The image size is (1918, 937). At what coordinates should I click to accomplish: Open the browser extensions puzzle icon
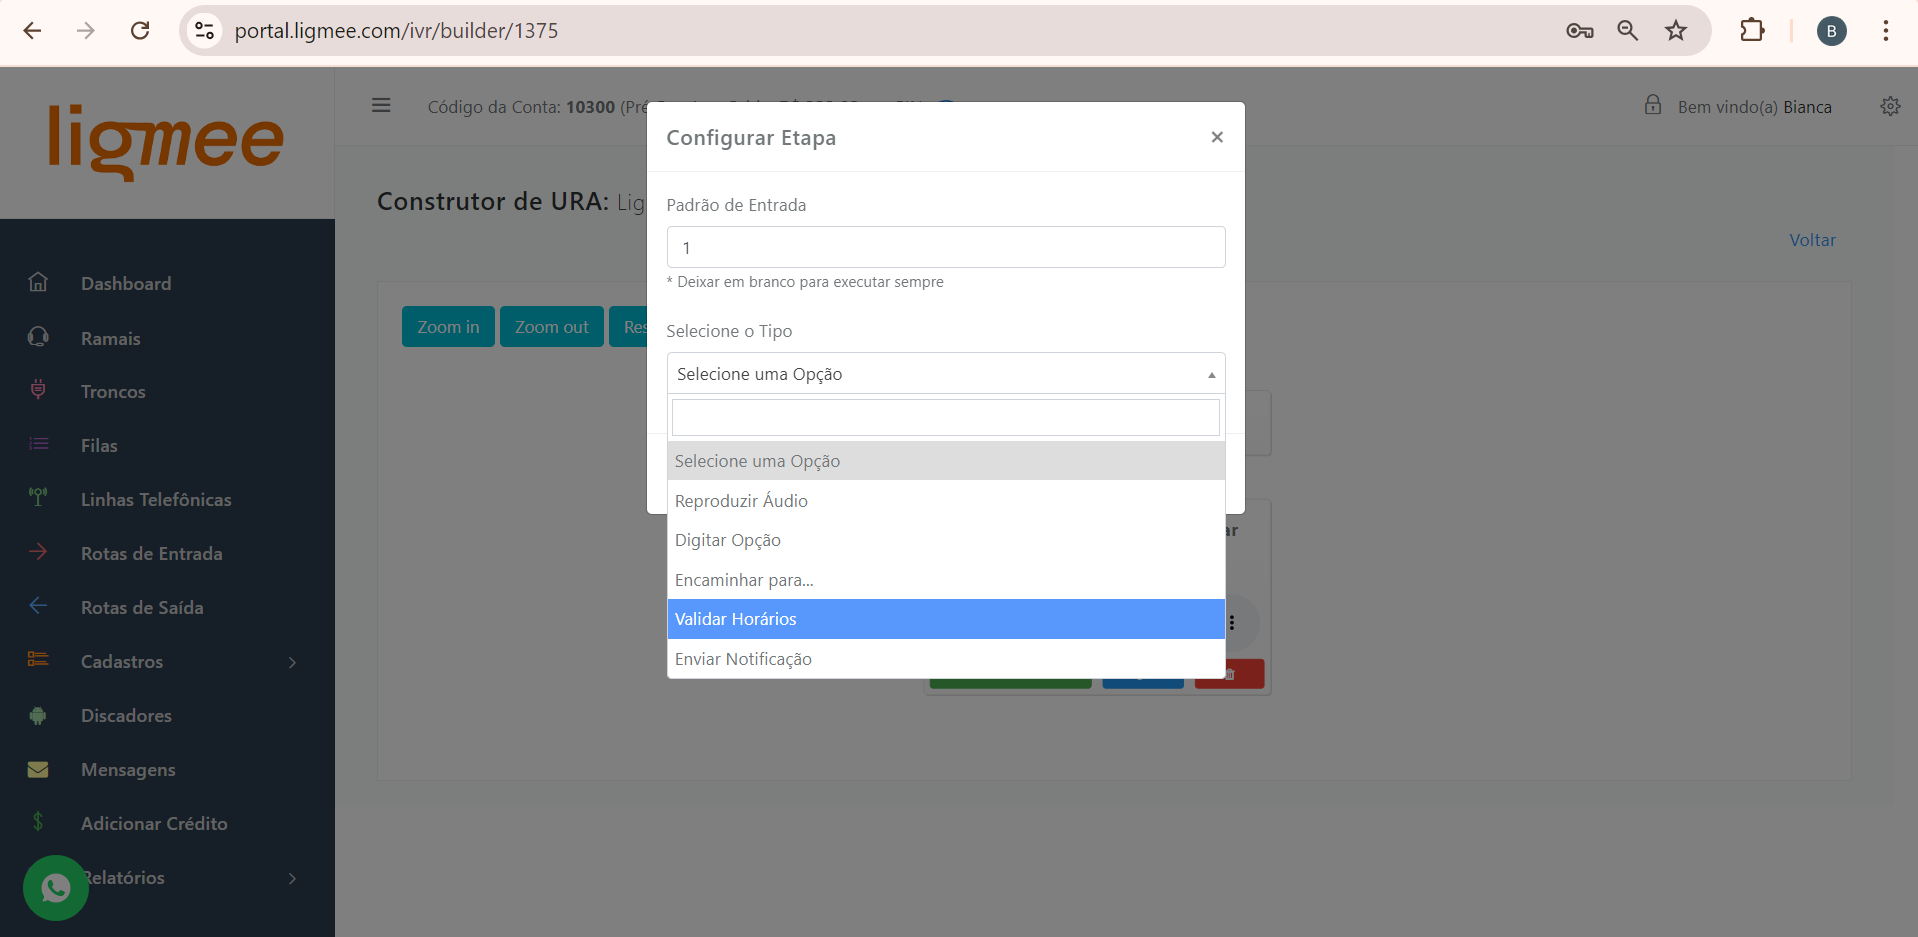coord(1752,31)
